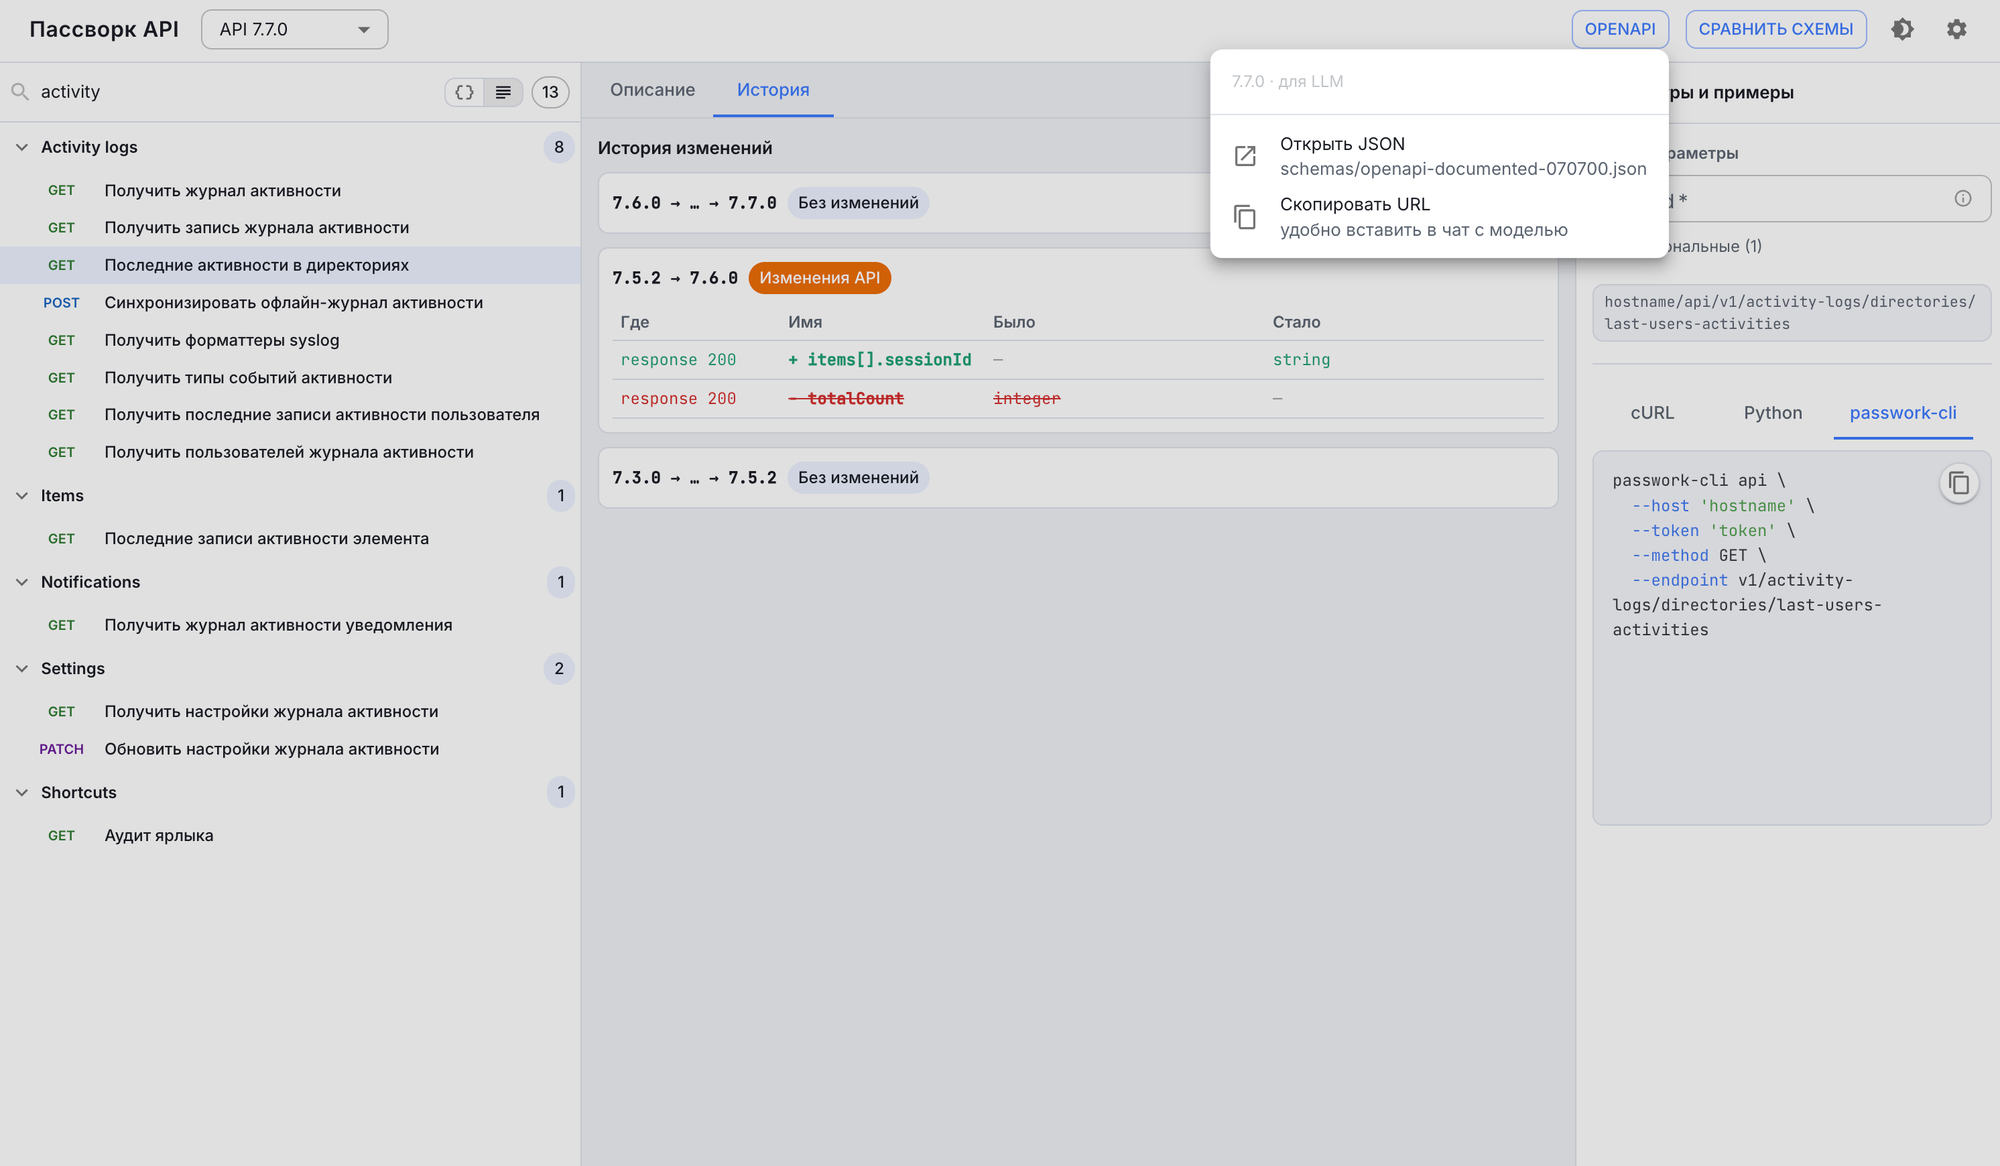2000x1166 pixels.
Task: Click the items[].sessionId added field
Action: (x=880, y=360)
